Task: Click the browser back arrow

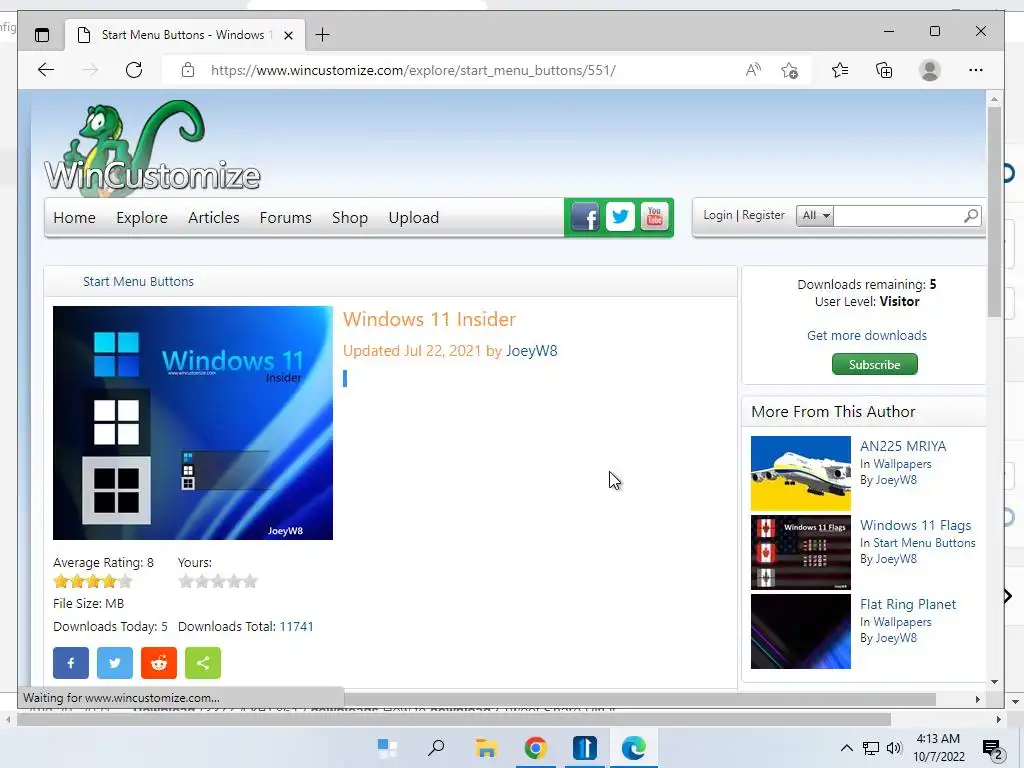Action: [46, 70]
